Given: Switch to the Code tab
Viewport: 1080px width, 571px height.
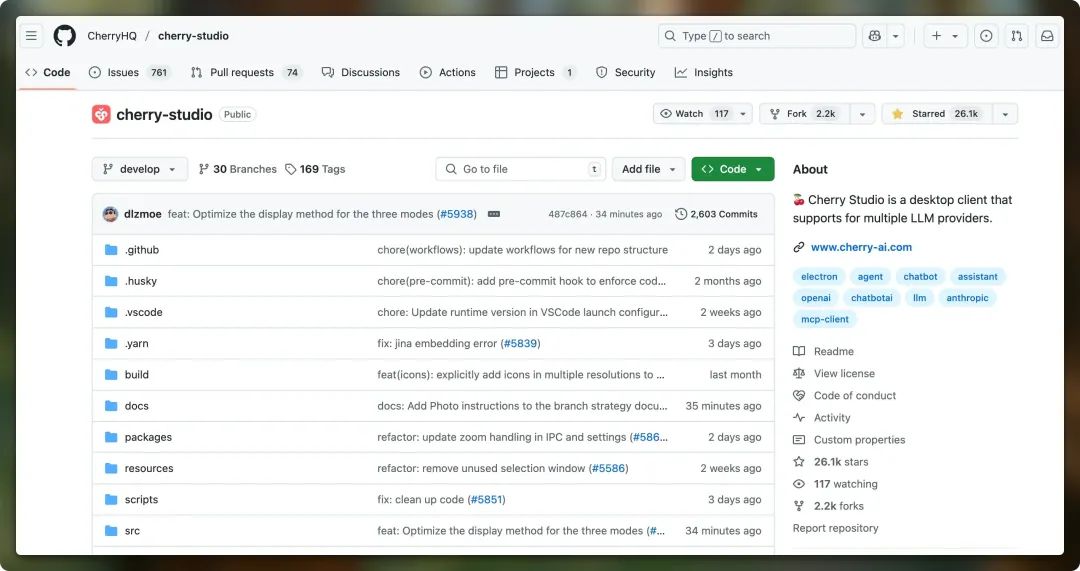Looking at the screenshot, I should 48,72.
